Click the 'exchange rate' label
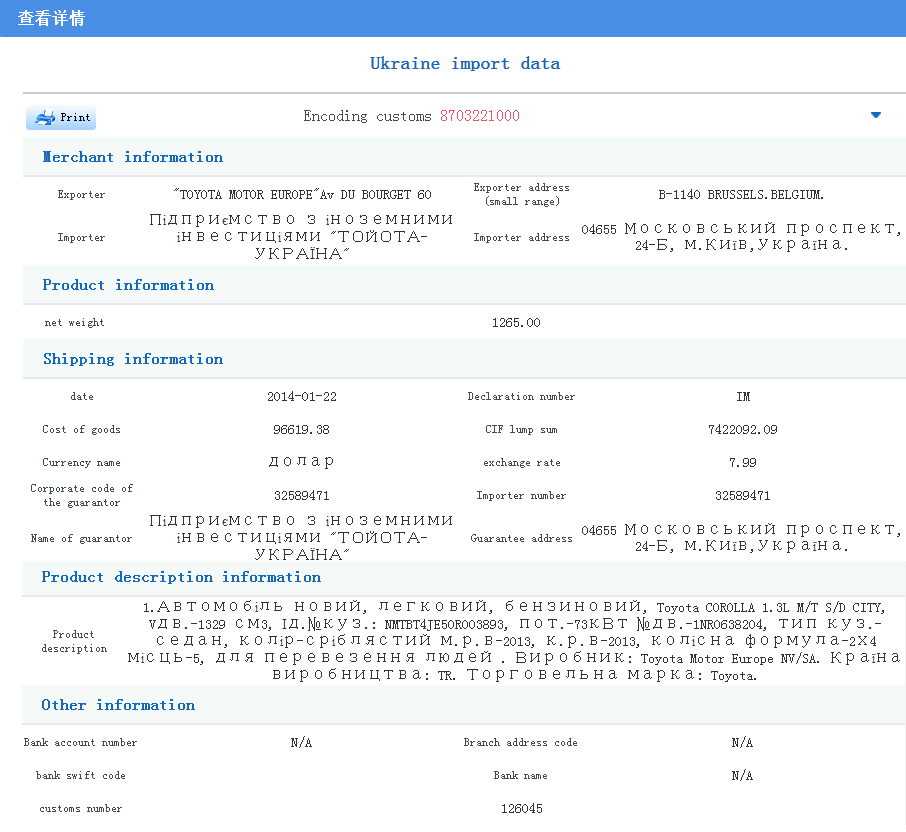Viewport: 906px width, 832px height. (x=522, y=462)
